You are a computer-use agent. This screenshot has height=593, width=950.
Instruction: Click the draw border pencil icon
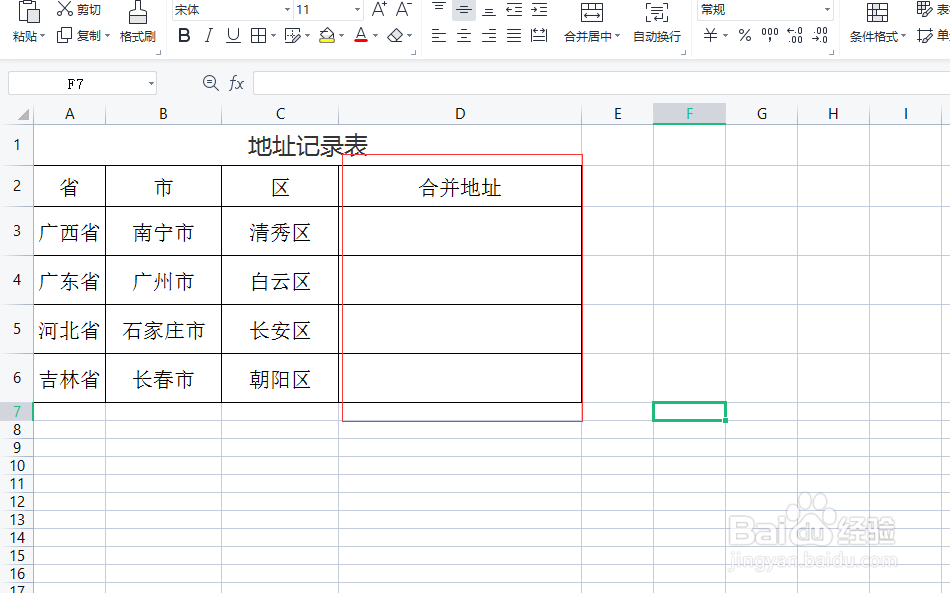point(293,36)
